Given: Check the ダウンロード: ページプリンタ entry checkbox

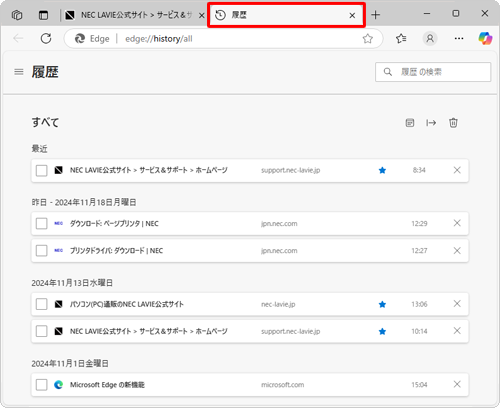Looking at the screenshot, I should tap(42, 224).
